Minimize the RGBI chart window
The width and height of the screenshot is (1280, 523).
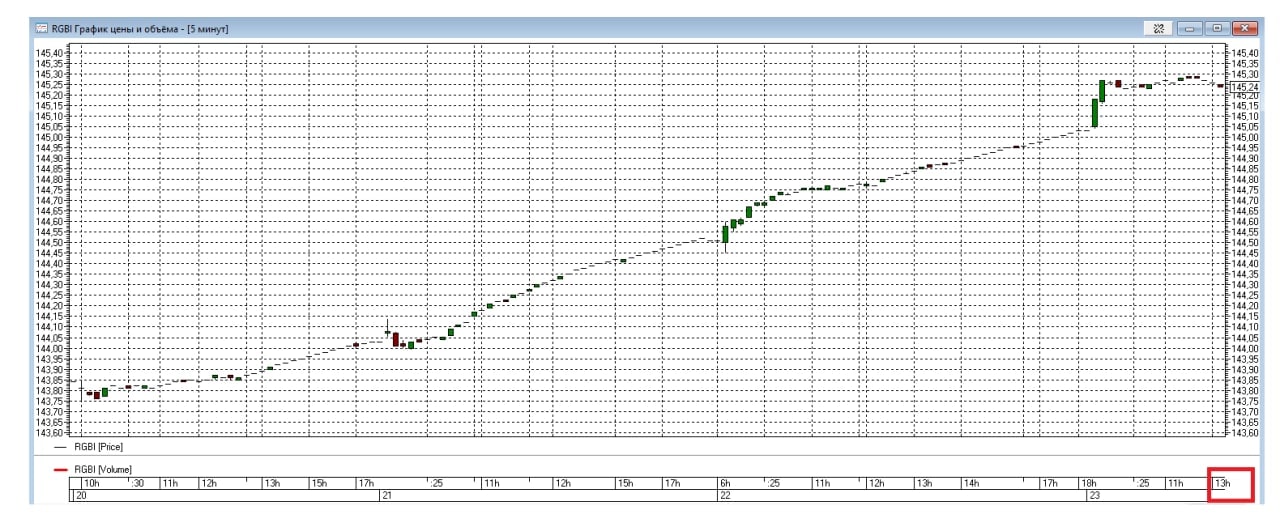pos(1189,29)
